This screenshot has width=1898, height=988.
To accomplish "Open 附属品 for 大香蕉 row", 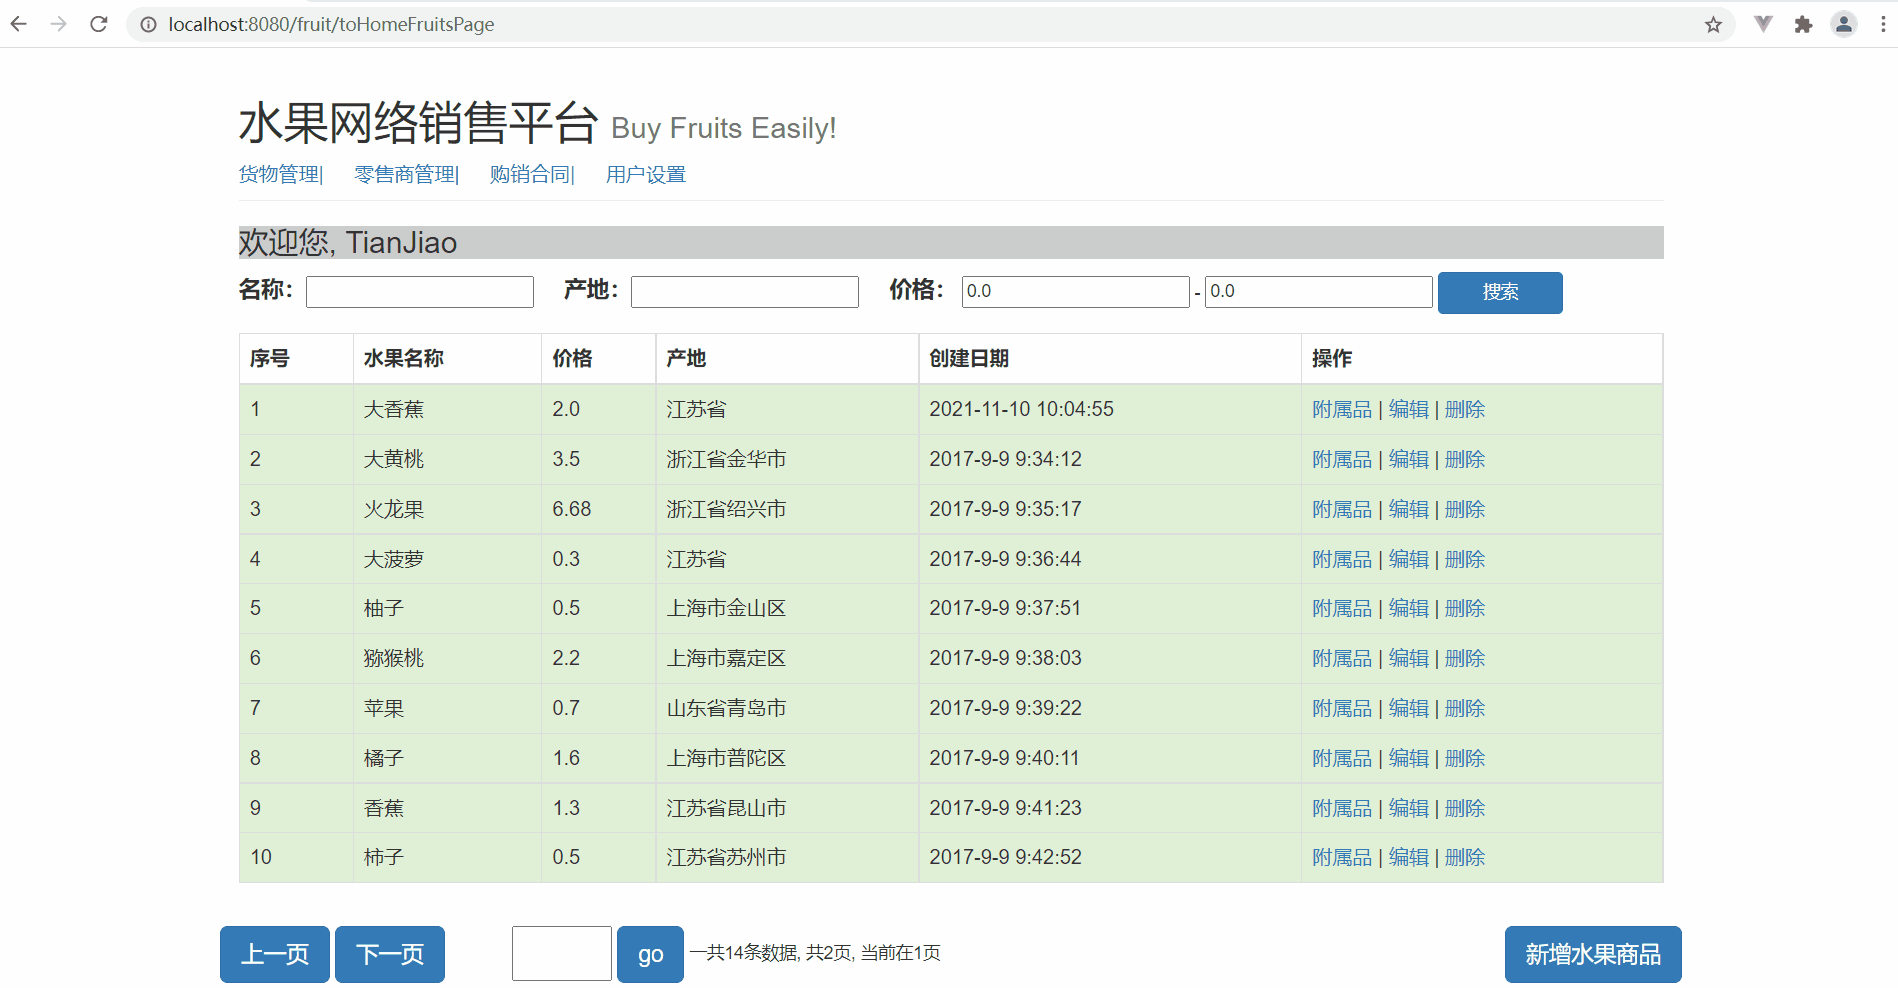I will point(1342,409).
